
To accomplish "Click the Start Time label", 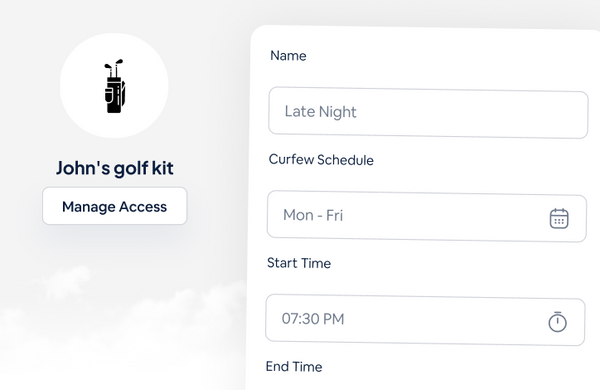I will tap(299, 263).
